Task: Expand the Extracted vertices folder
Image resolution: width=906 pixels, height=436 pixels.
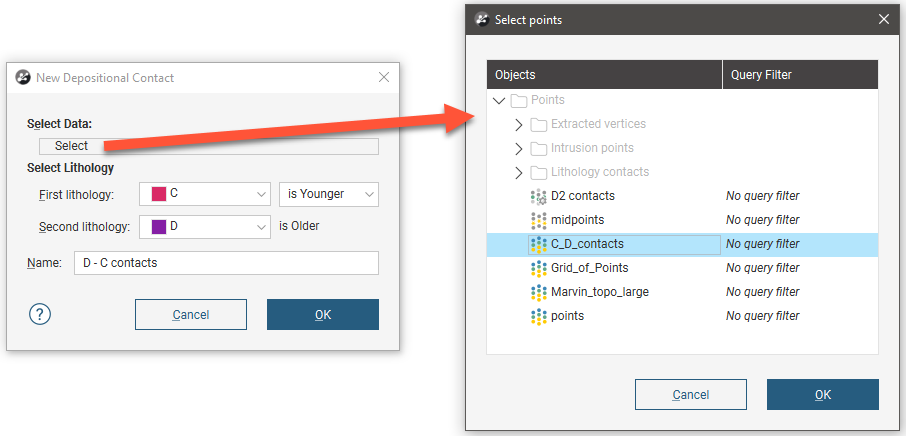Action: [518, 124]
